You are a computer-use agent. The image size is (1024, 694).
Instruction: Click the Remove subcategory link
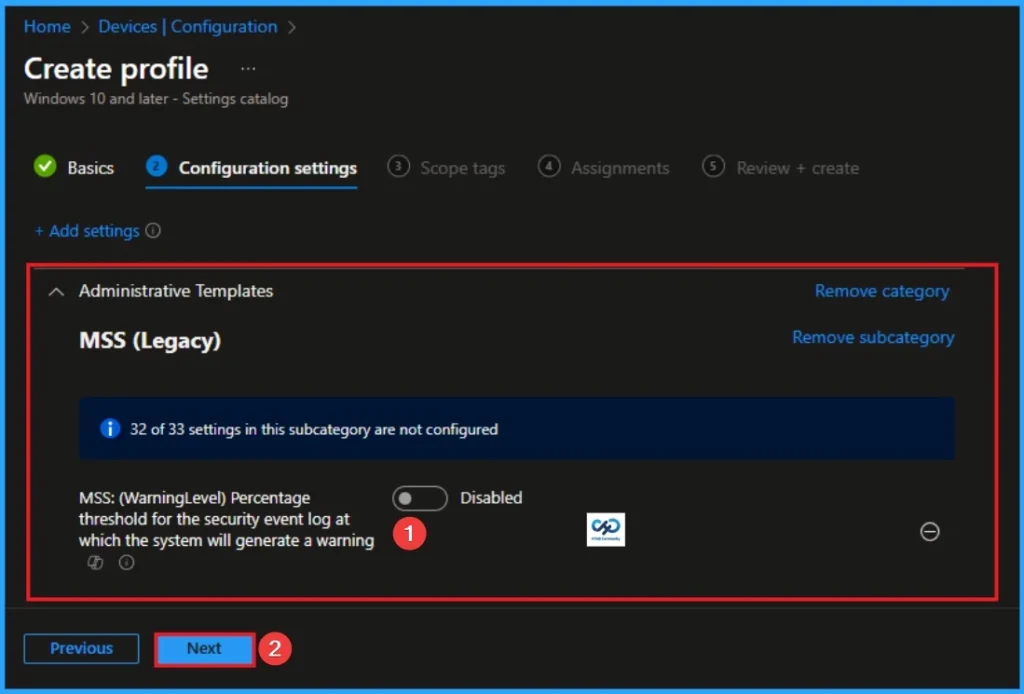click(872, 337)
